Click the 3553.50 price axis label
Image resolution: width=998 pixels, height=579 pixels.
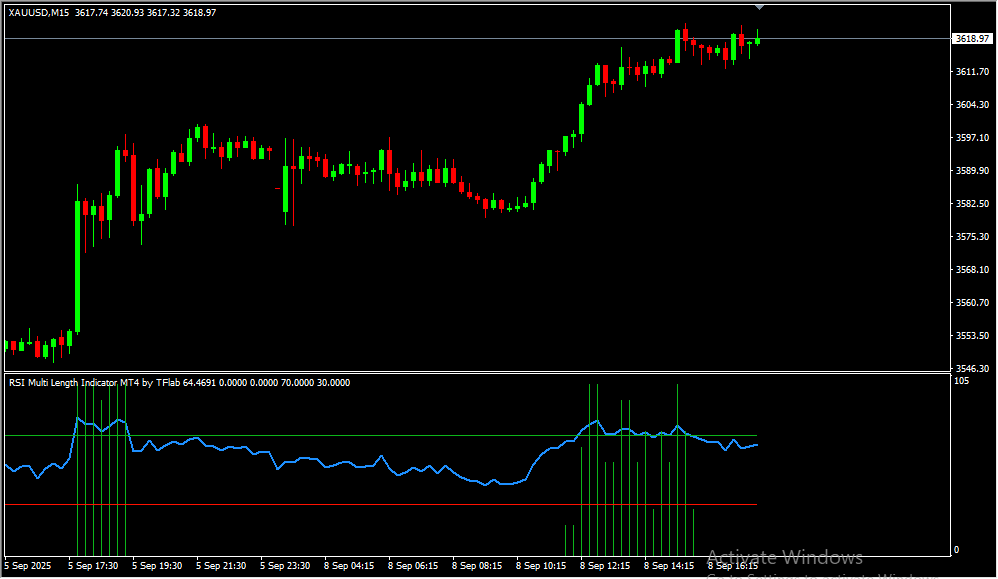pos(972,336)
